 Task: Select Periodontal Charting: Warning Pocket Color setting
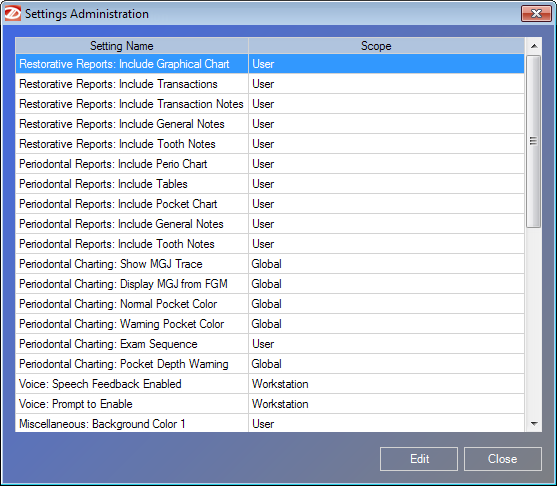tap(270, 324)
